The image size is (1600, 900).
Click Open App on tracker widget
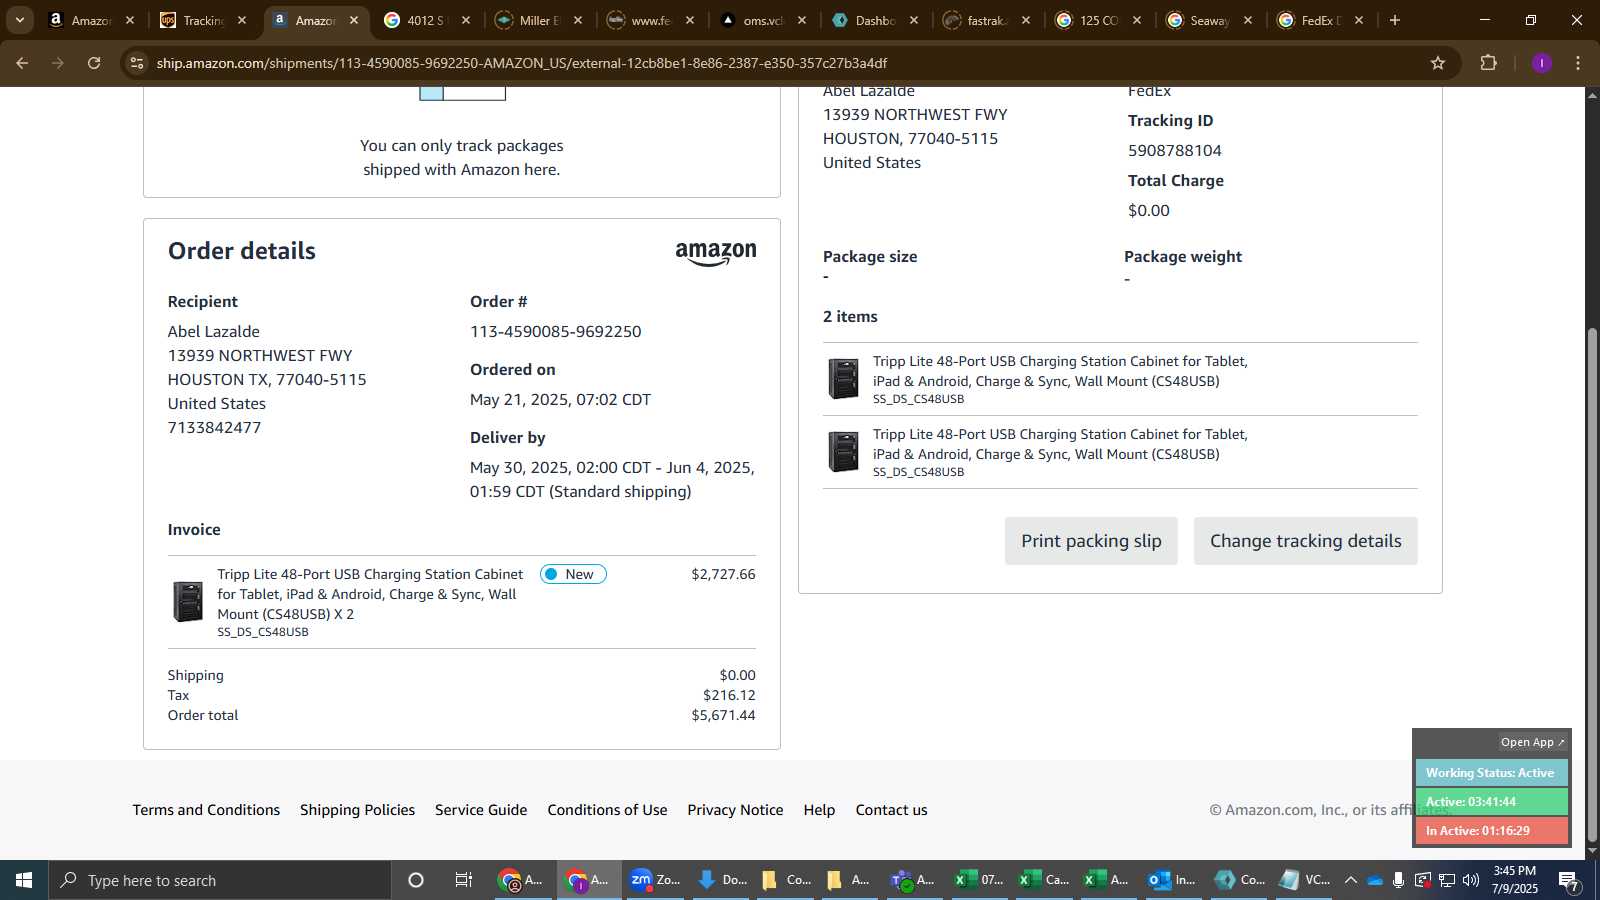point(1532,742)
